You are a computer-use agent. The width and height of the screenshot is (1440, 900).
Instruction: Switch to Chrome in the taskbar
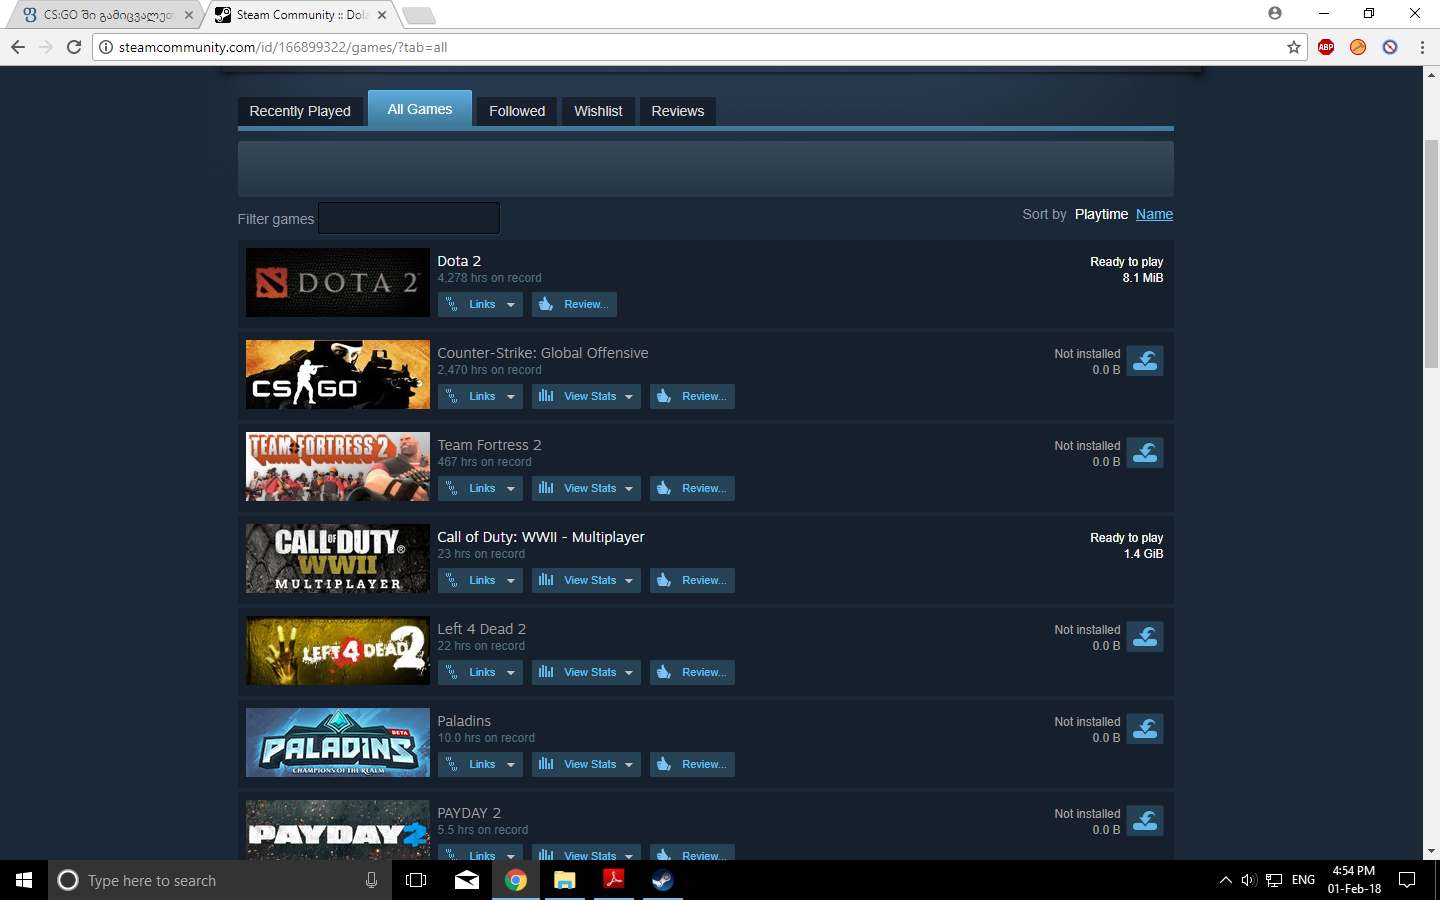tap(516, 880)
